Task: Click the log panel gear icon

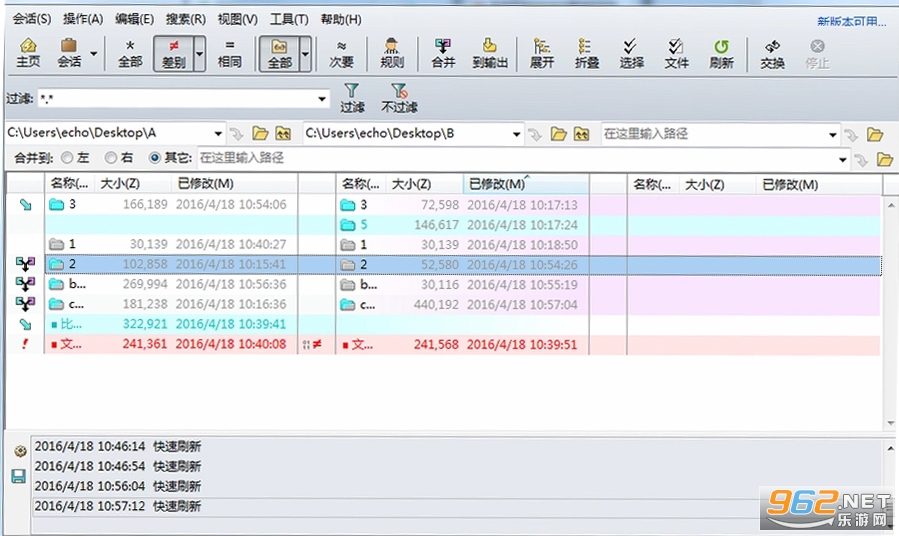Action: pos(20,451)
